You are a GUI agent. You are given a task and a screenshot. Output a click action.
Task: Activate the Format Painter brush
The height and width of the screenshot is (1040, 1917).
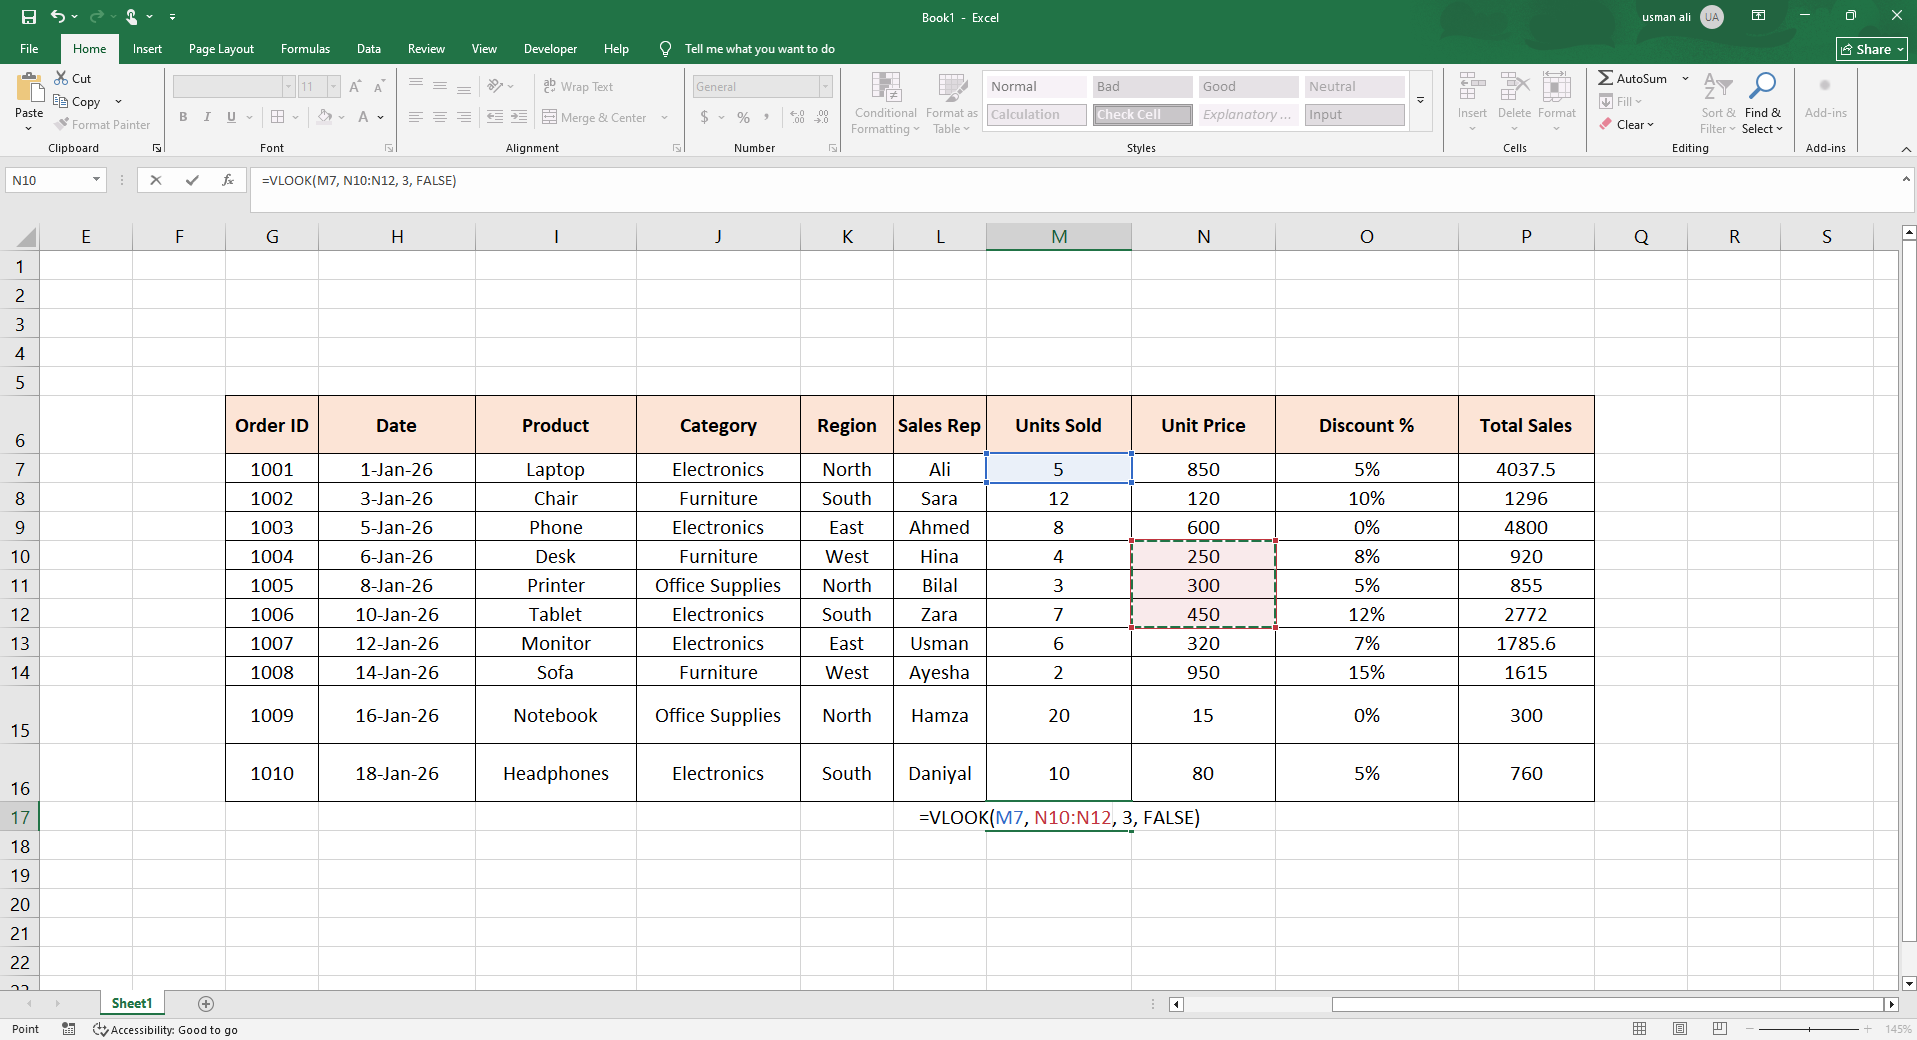pos(103,124)
